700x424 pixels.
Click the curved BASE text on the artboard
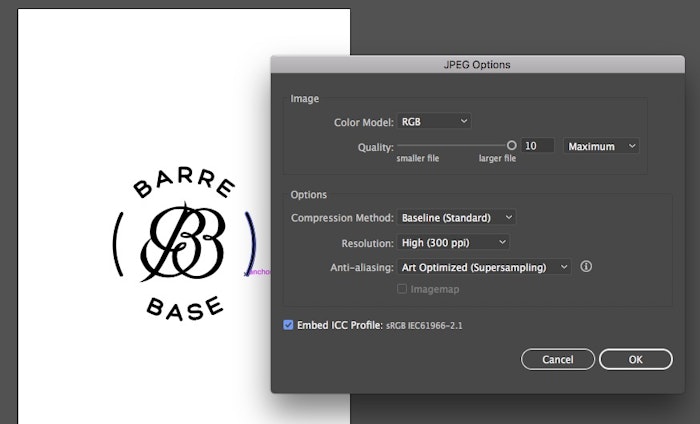pyautogui.click(x=185, y=305)
